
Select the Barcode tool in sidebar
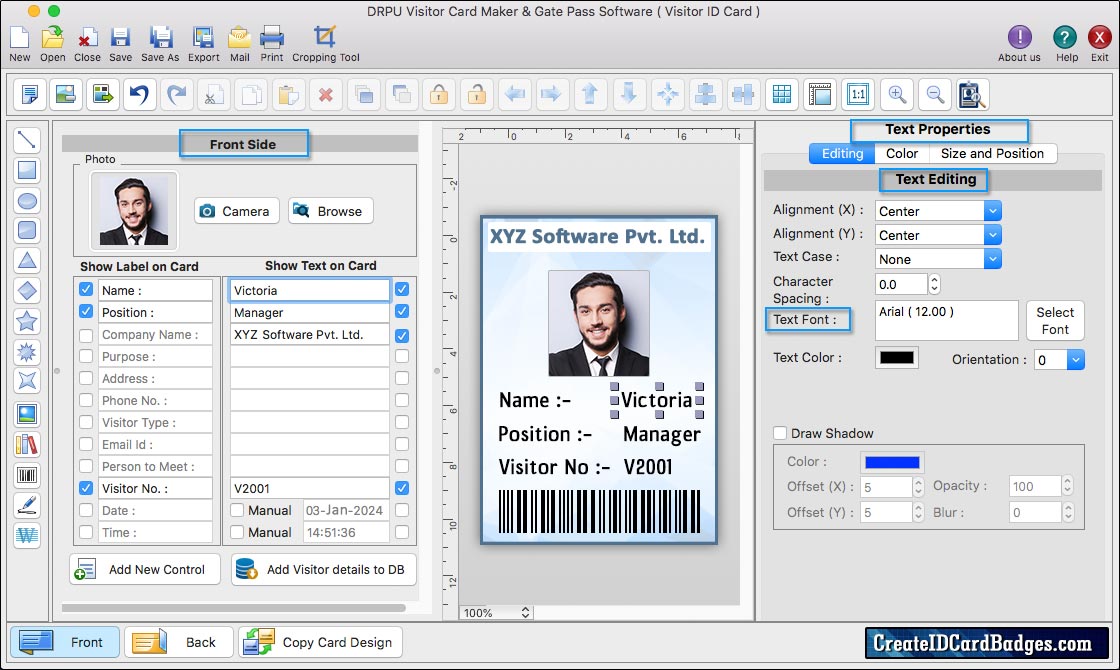27,475
